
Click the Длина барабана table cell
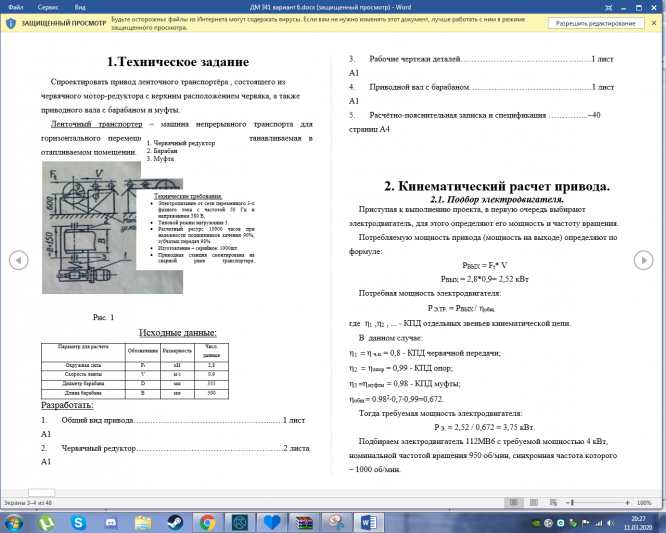point(83,393)
